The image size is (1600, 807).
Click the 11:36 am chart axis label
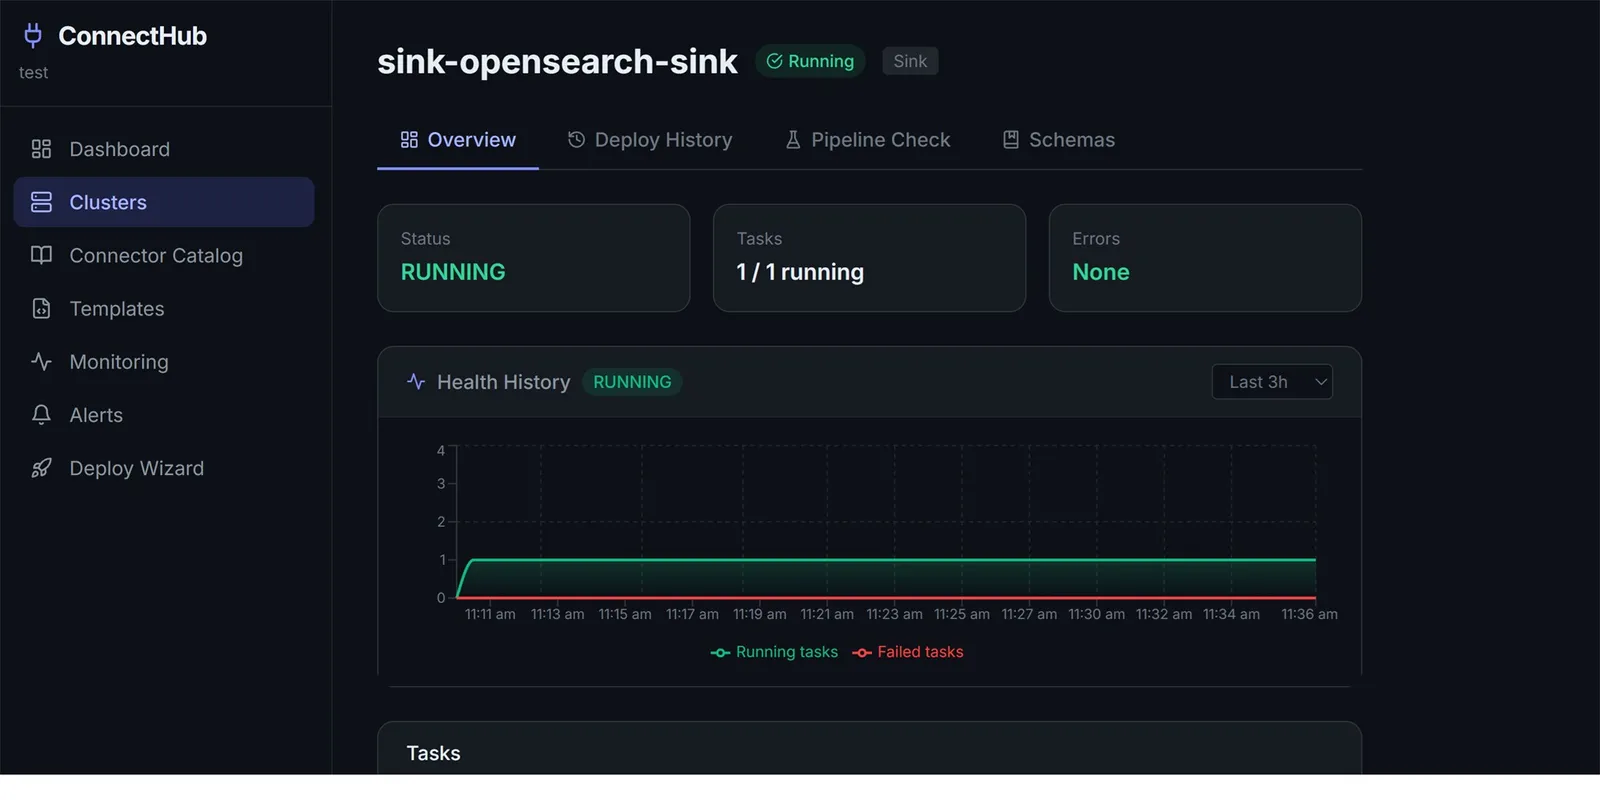tap(1309, 614)
